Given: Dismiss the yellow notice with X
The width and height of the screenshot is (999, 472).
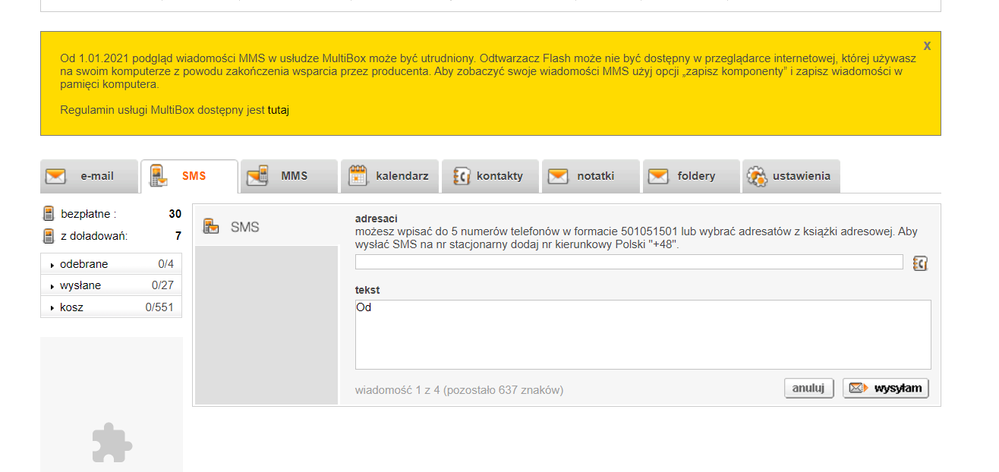Looking at the screenshot, I should pyautogui.click(x=927, y=46).
